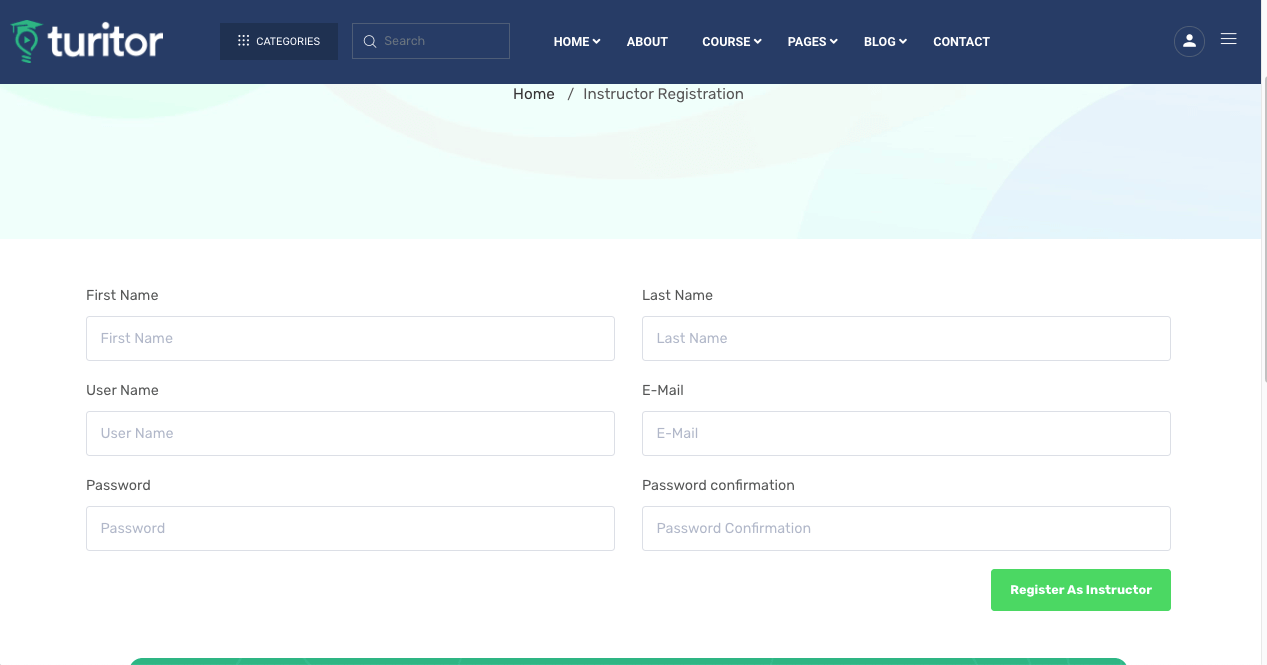Screen dimensions: 1267x665
Task: Click the hamburger menu icon
Action: [1228, 39]
